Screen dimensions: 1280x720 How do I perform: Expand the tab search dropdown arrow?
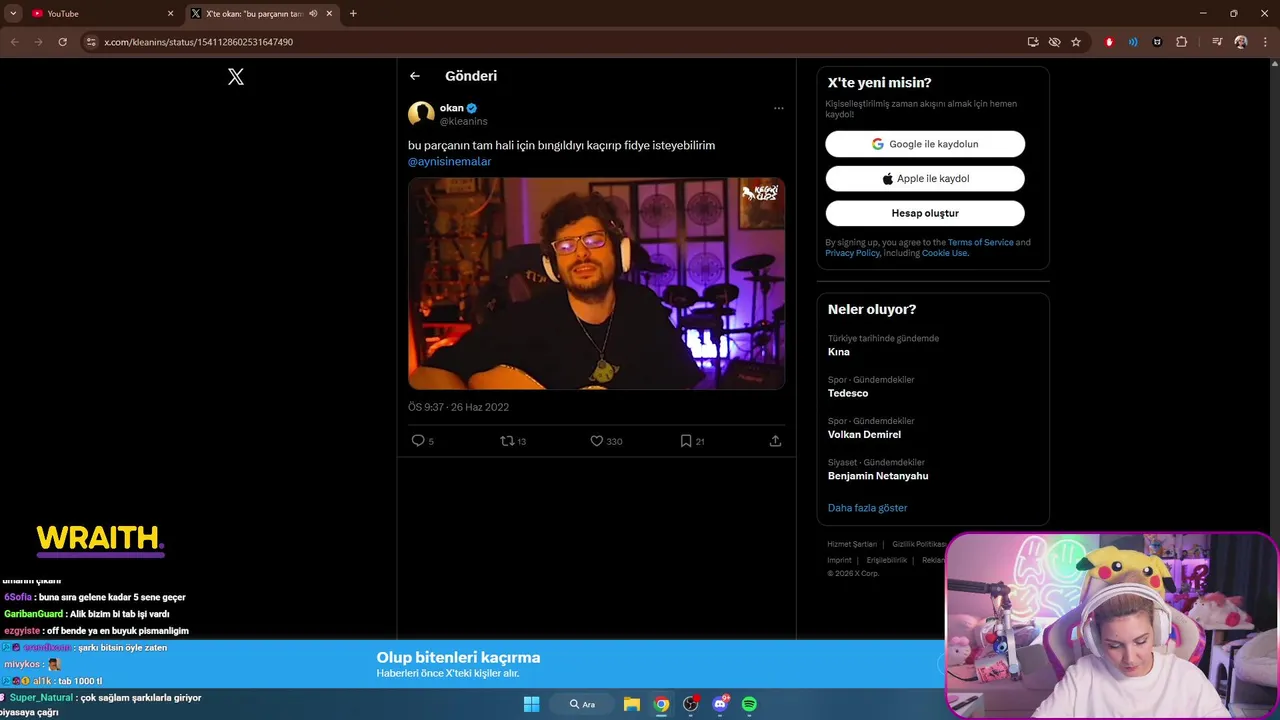(x=13, y=14)
